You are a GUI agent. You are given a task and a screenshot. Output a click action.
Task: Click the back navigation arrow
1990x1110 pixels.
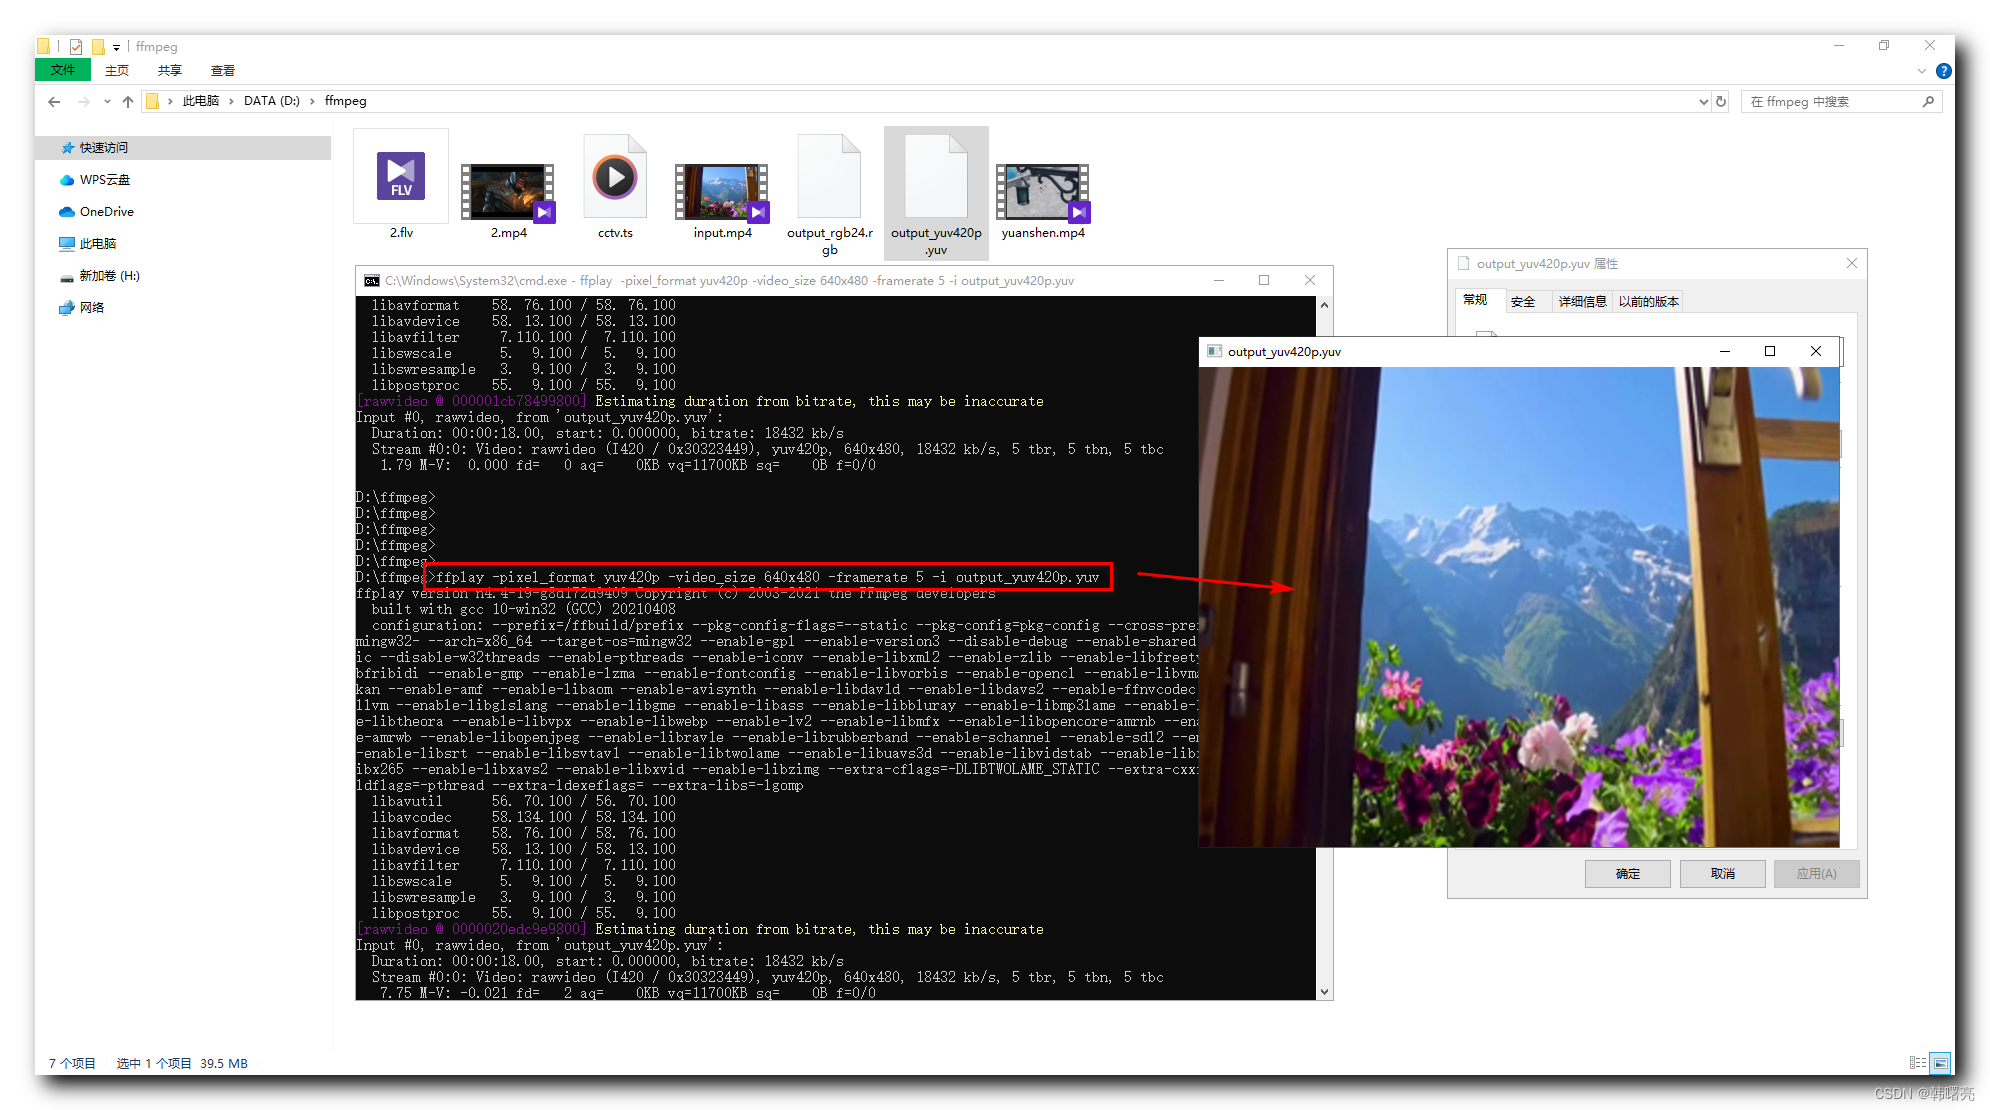[x=53, y=101]
